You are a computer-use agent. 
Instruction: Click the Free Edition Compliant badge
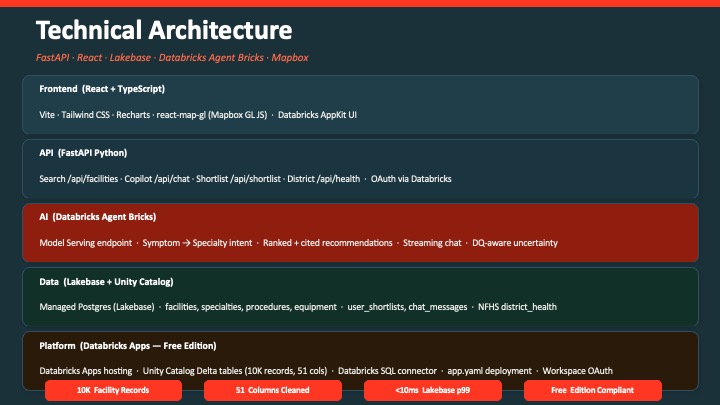pyautogui.click(x=592, y=390)
